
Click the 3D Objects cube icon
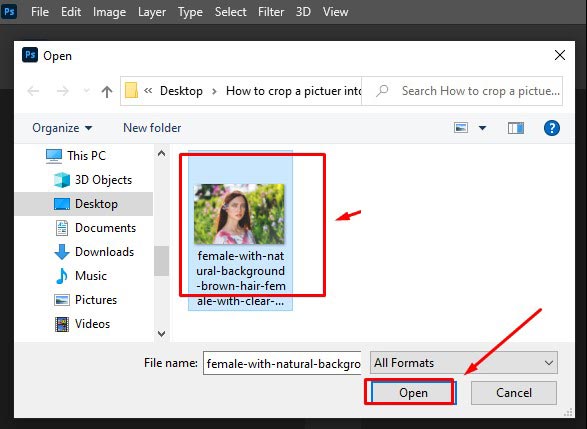click(62, 180)
